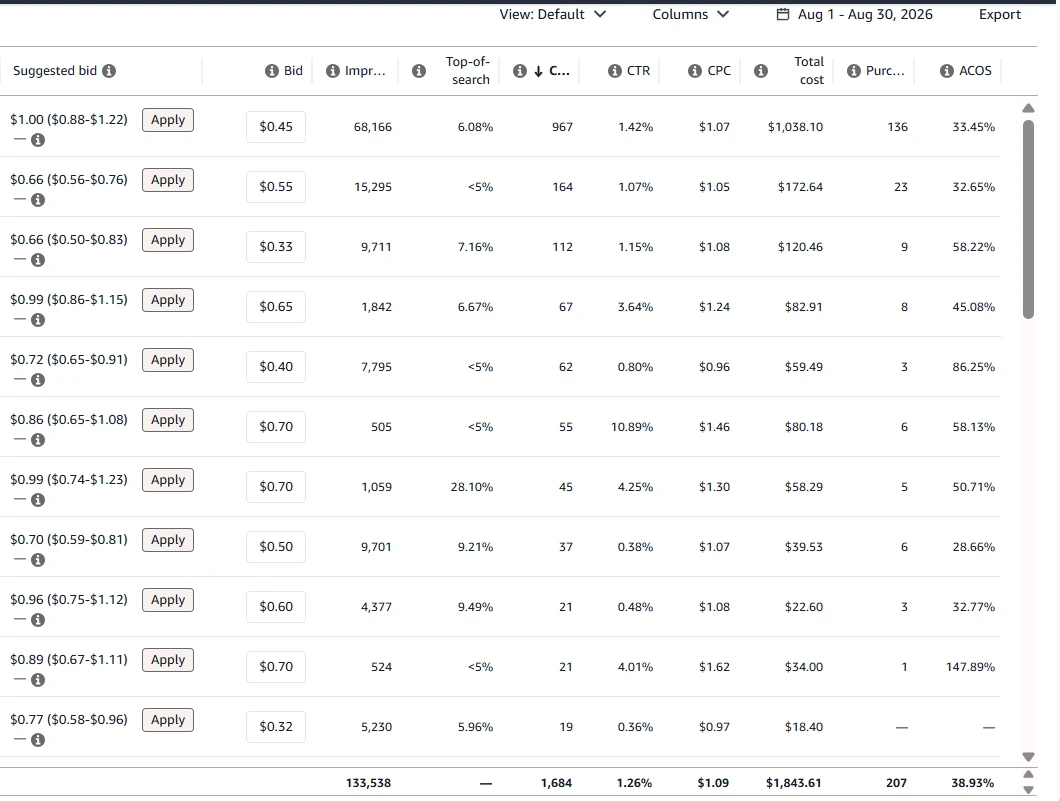Screen dimensions: 1060x801
Task: Sort by the CTR column header
Action: [x=638, y=71]
